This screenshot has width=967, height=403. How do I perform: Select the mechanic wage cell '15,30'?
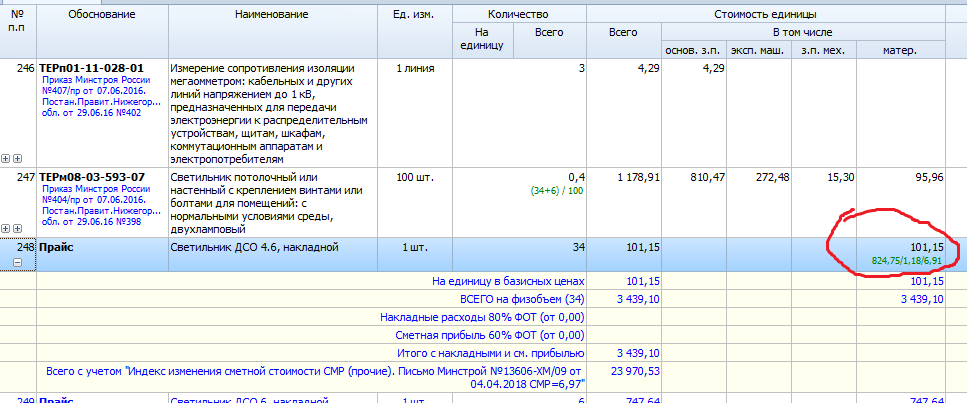(824, 202)
